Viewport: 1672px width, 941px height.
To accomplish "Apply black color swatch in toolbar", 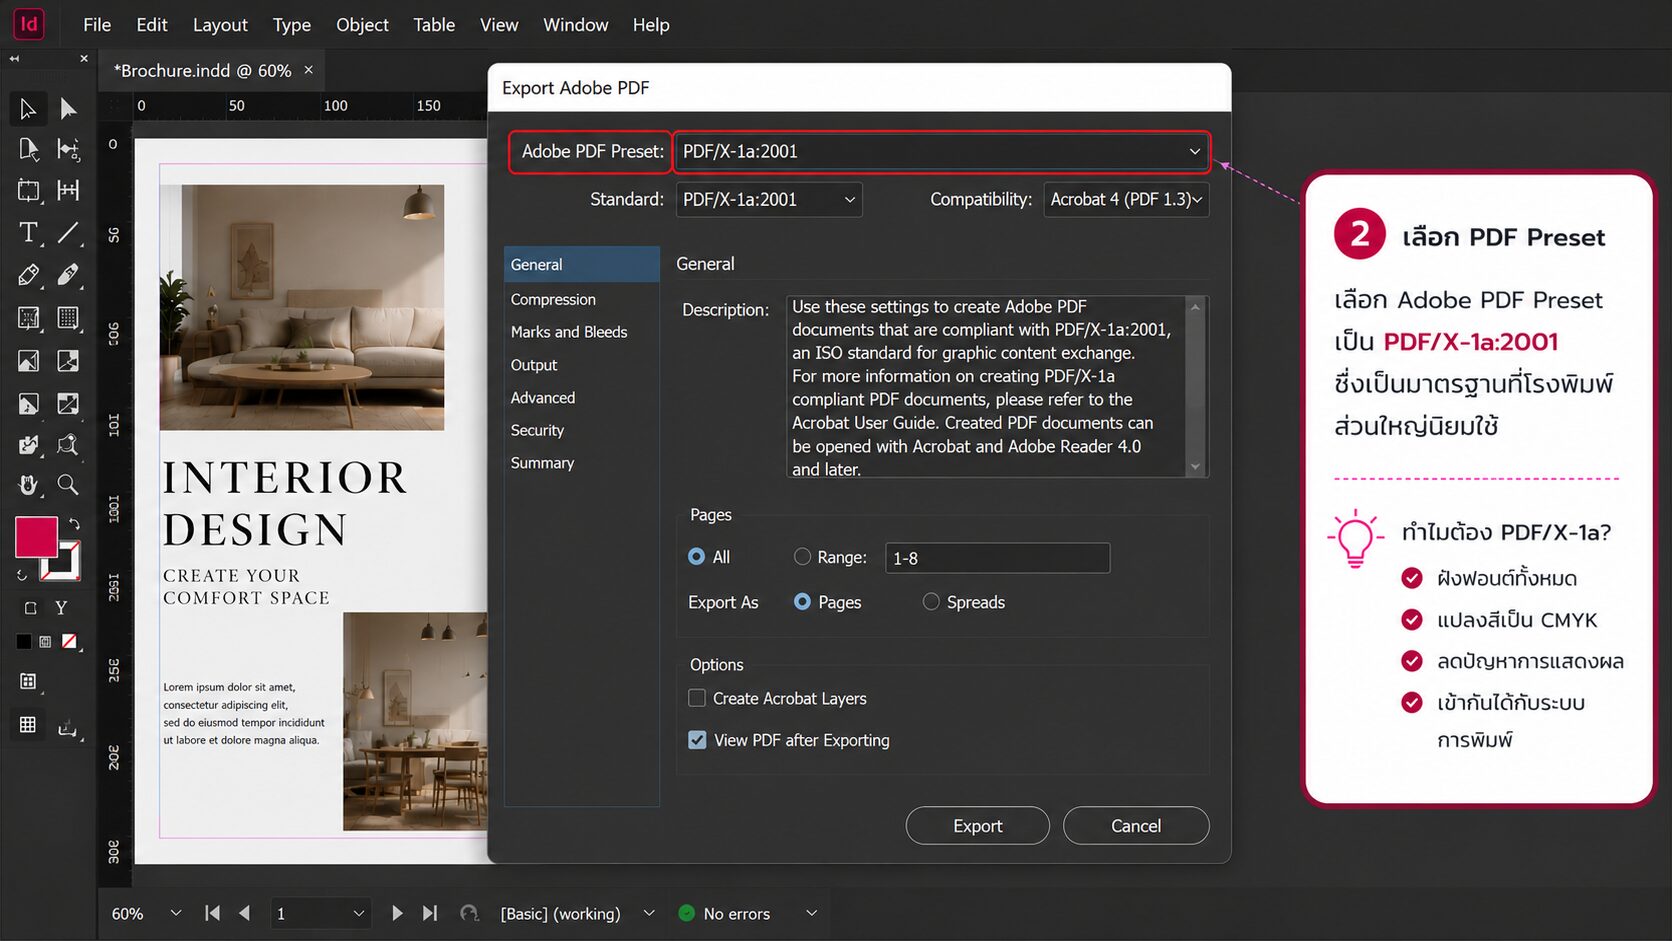I will click(23, 642).
